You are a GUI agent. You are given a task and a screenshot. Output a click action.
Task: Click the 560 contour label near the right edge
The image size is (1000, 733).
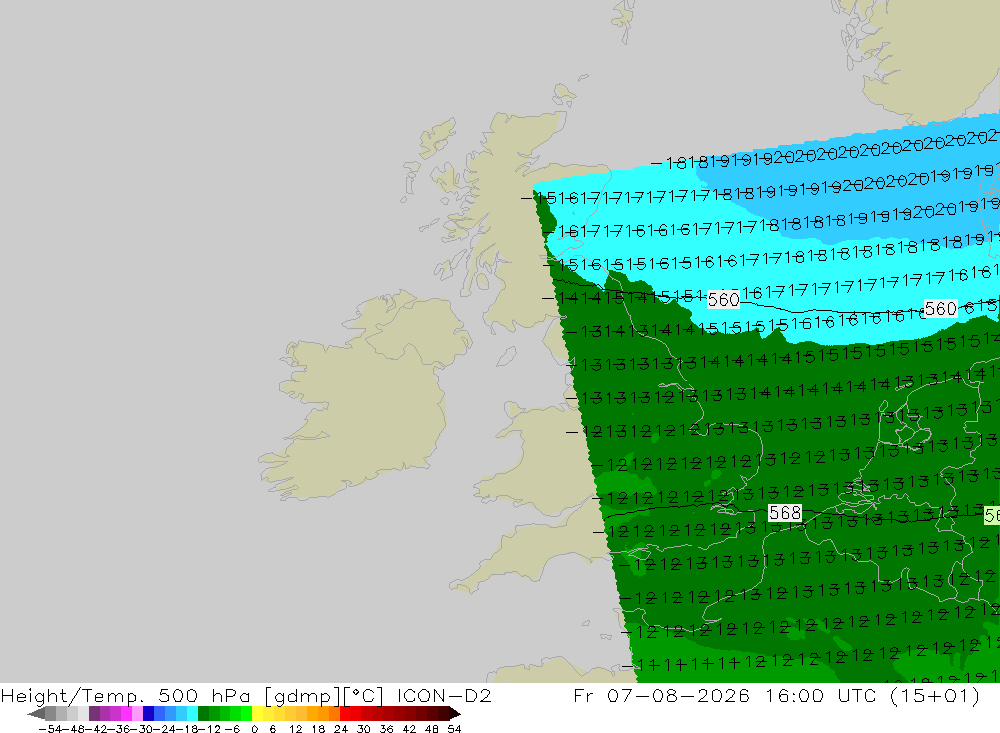tap(941, 309)
